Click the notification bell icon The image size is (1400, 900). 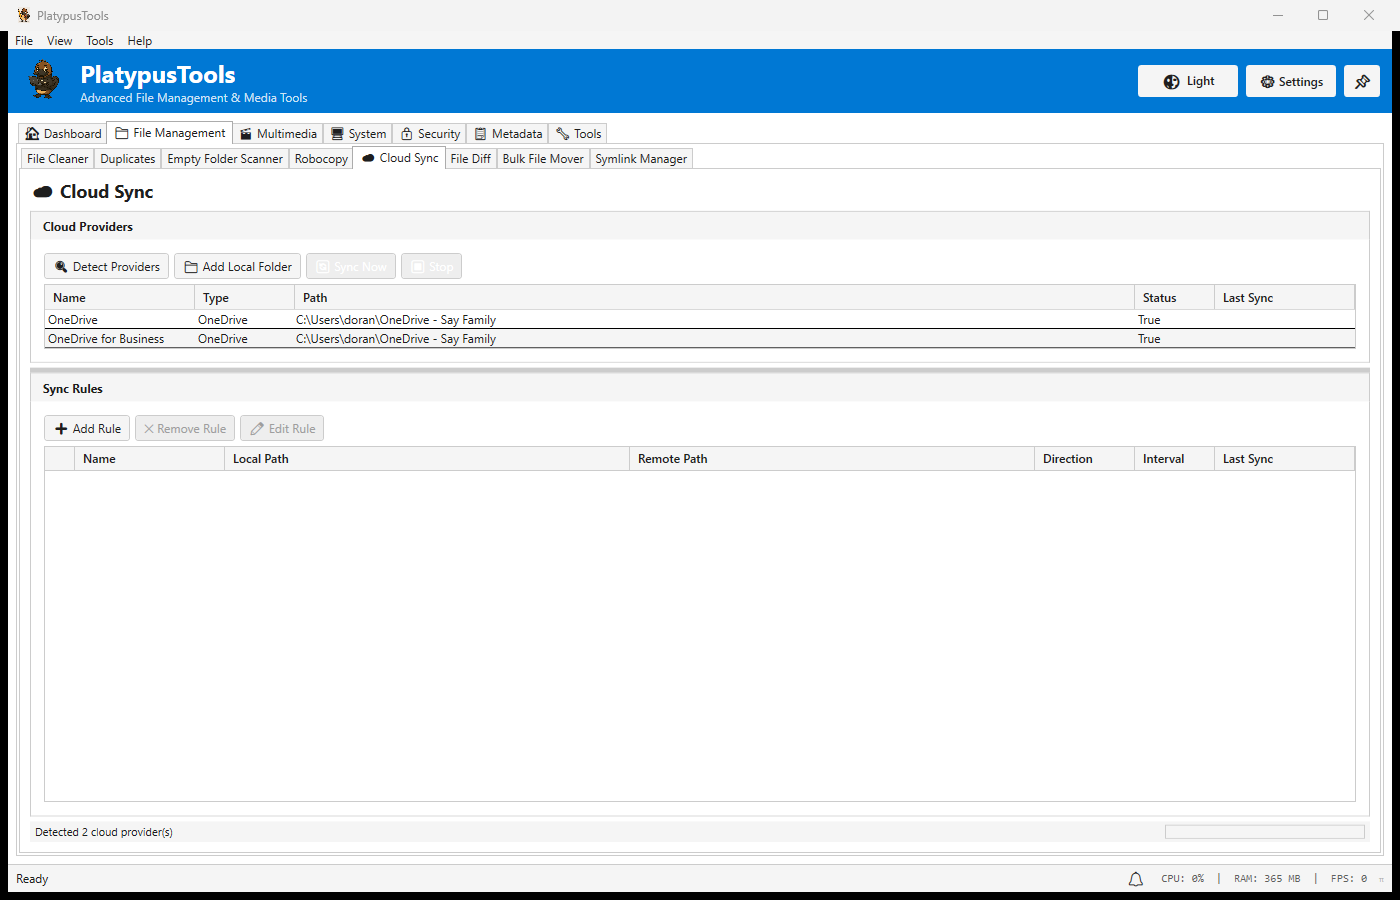point(1136,879)
